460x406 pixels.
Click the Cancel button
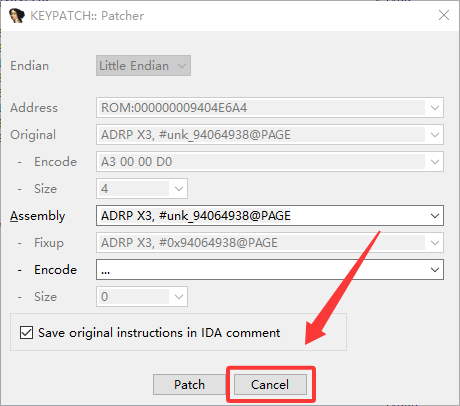(x=270, y=384)
